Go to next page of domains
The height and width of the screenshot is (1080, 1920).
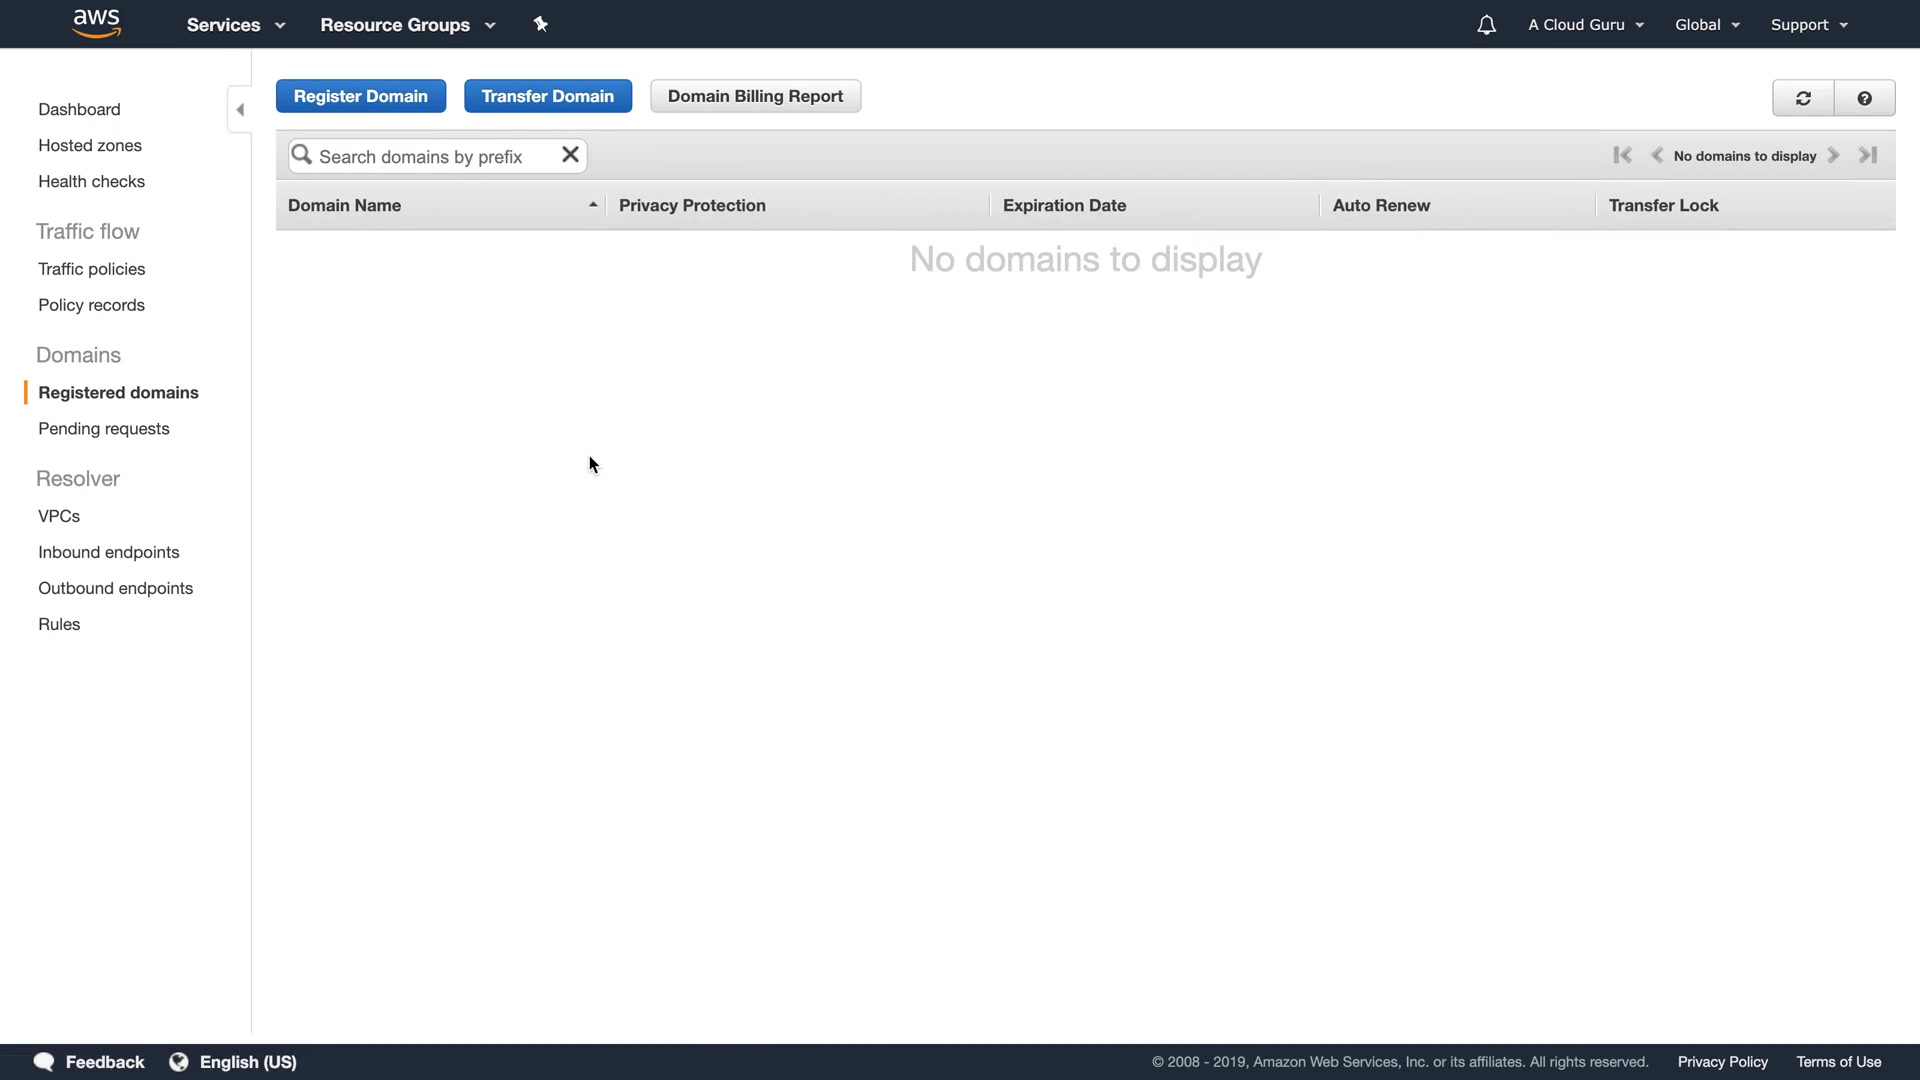click(1834, 155)
